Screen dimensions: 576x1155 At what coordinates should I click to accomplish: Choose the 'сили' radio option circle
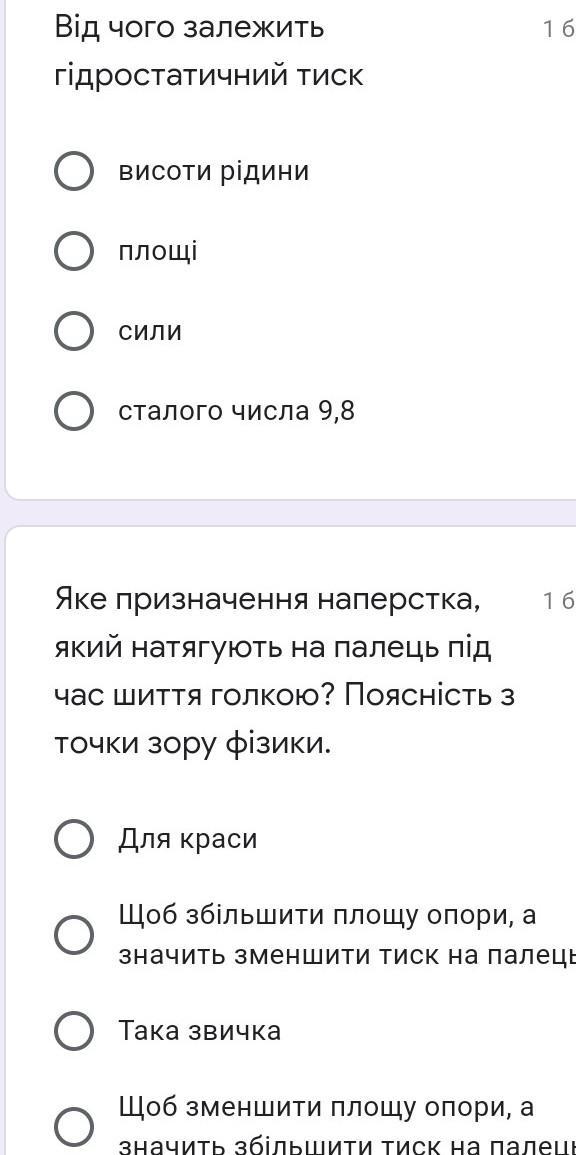(74, 331)
